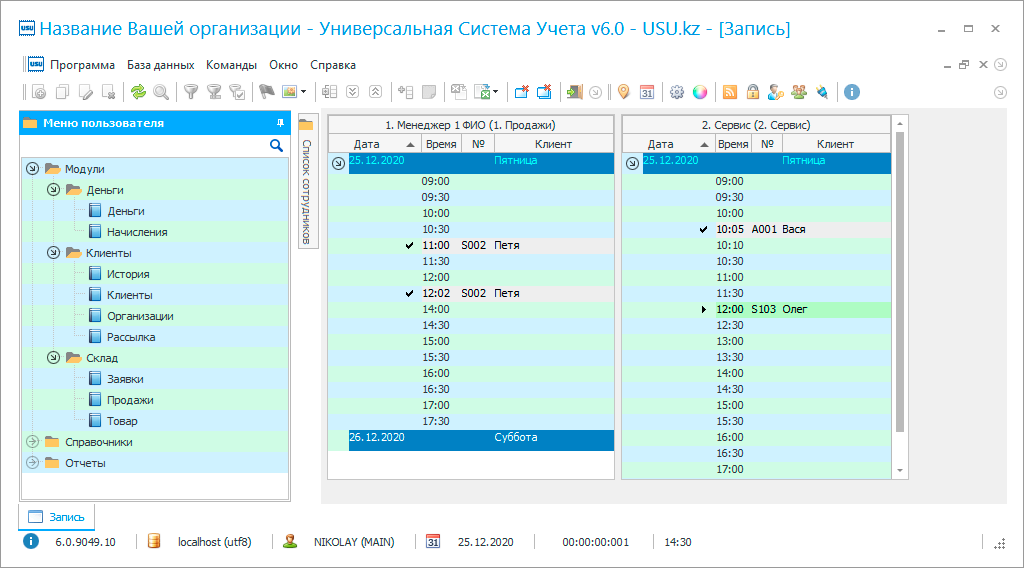This screenshot has height=568, width=1024.
Task: Collapse the Модули tree node
Action: [33, 168]
